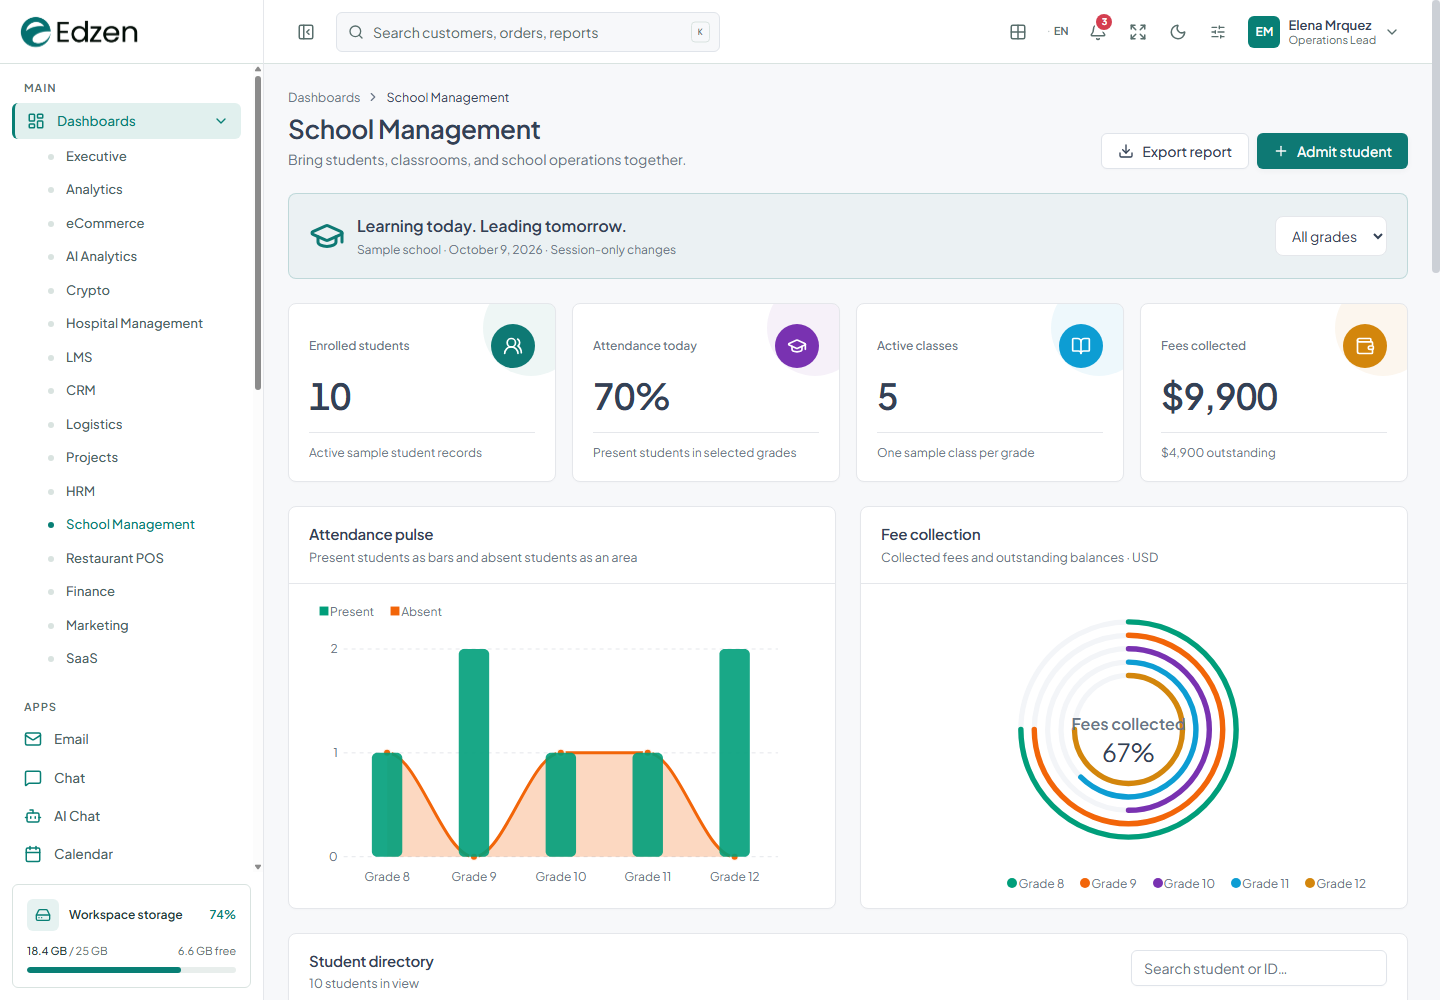The width and height of the screenshot is (1440, 1000).
Task: Select the Restaurant POS dashboard
Action: coord(115,559)
